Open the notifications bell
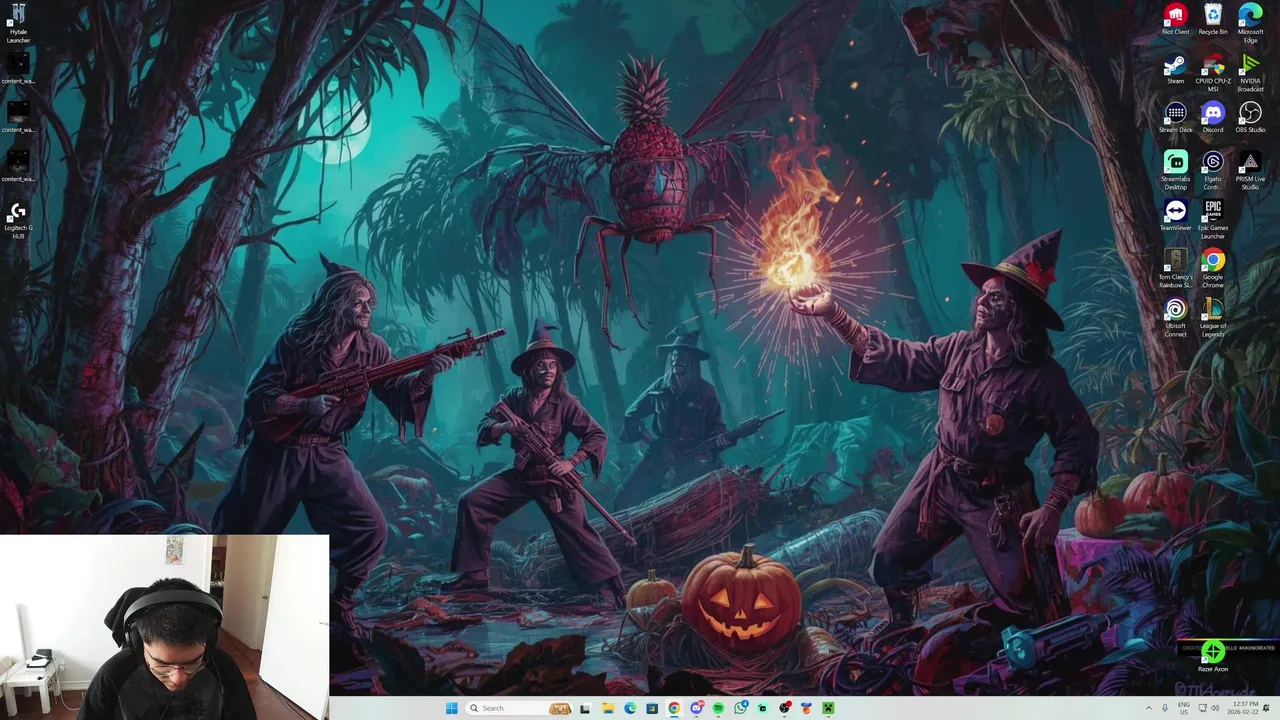The image size is (1280, 720). 1266,708
